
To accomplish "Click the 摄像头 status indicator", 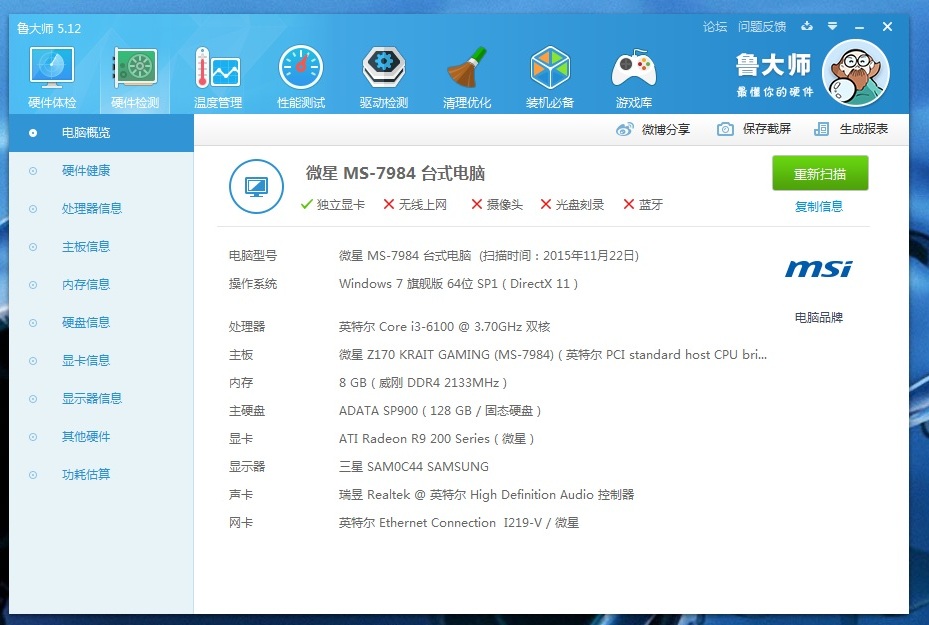I will [x=496, y=204].
